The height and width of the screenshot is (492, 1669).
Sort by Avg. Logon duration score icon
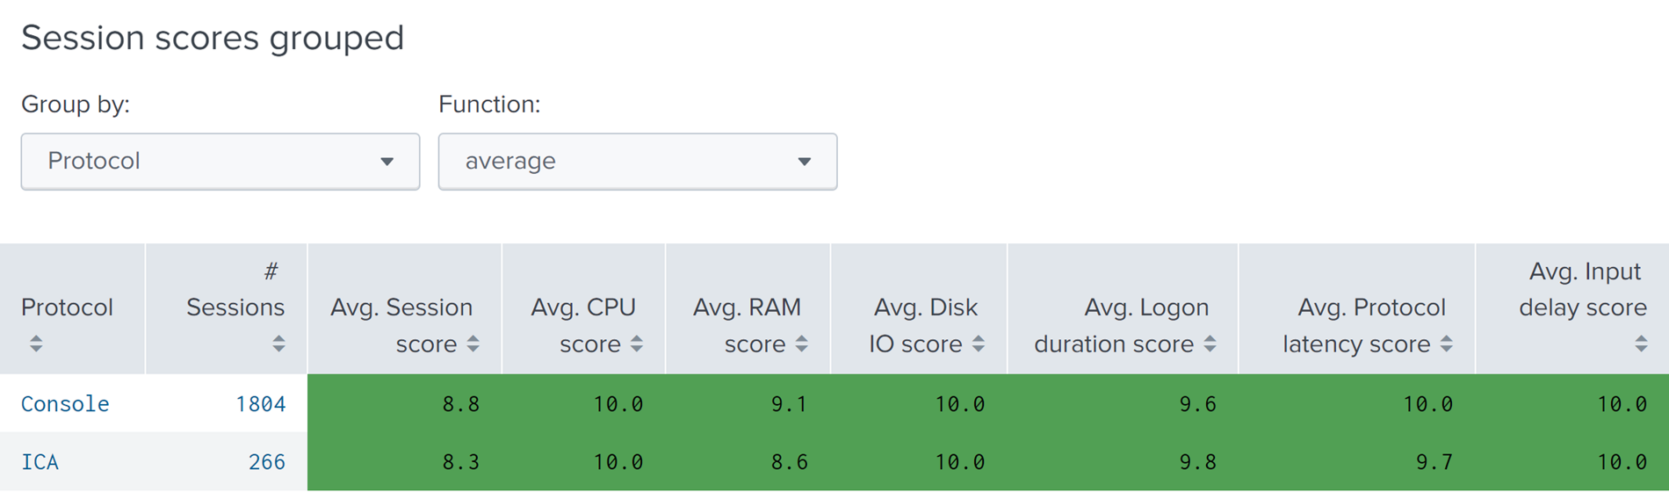click(x=1210, y=344)
